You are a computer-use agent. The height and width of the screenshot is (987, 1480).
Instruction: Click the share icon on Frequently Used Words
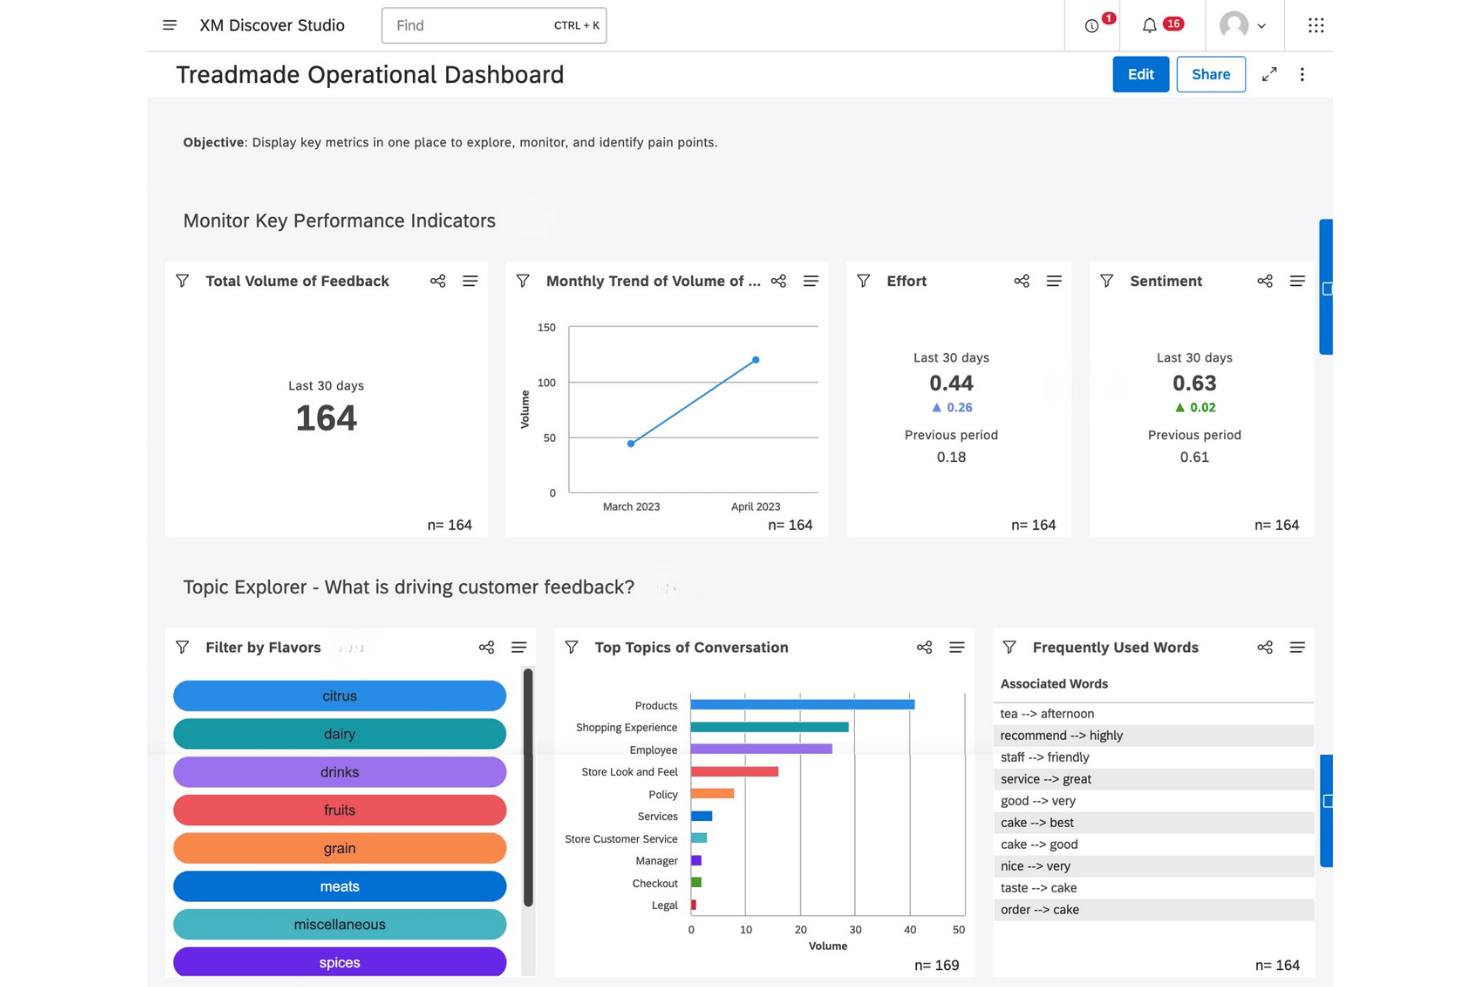coord(1265,647)
